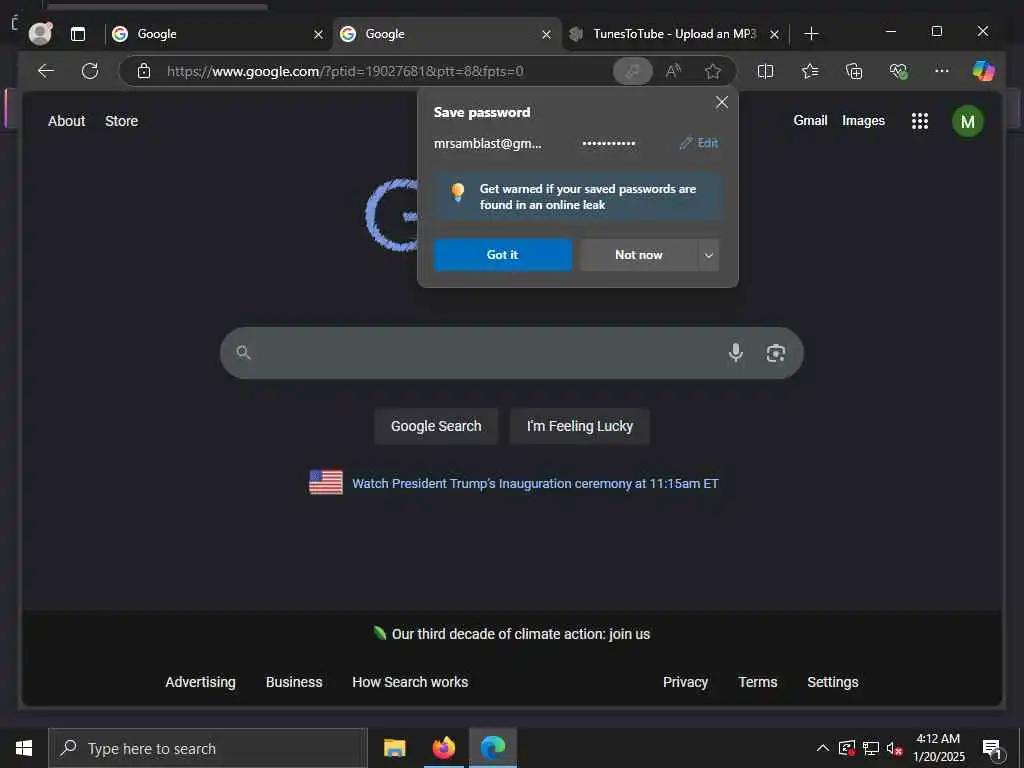Add page to favorites star icon
The width and height of the screenshot is (1024, 768).
coord(712,71)
